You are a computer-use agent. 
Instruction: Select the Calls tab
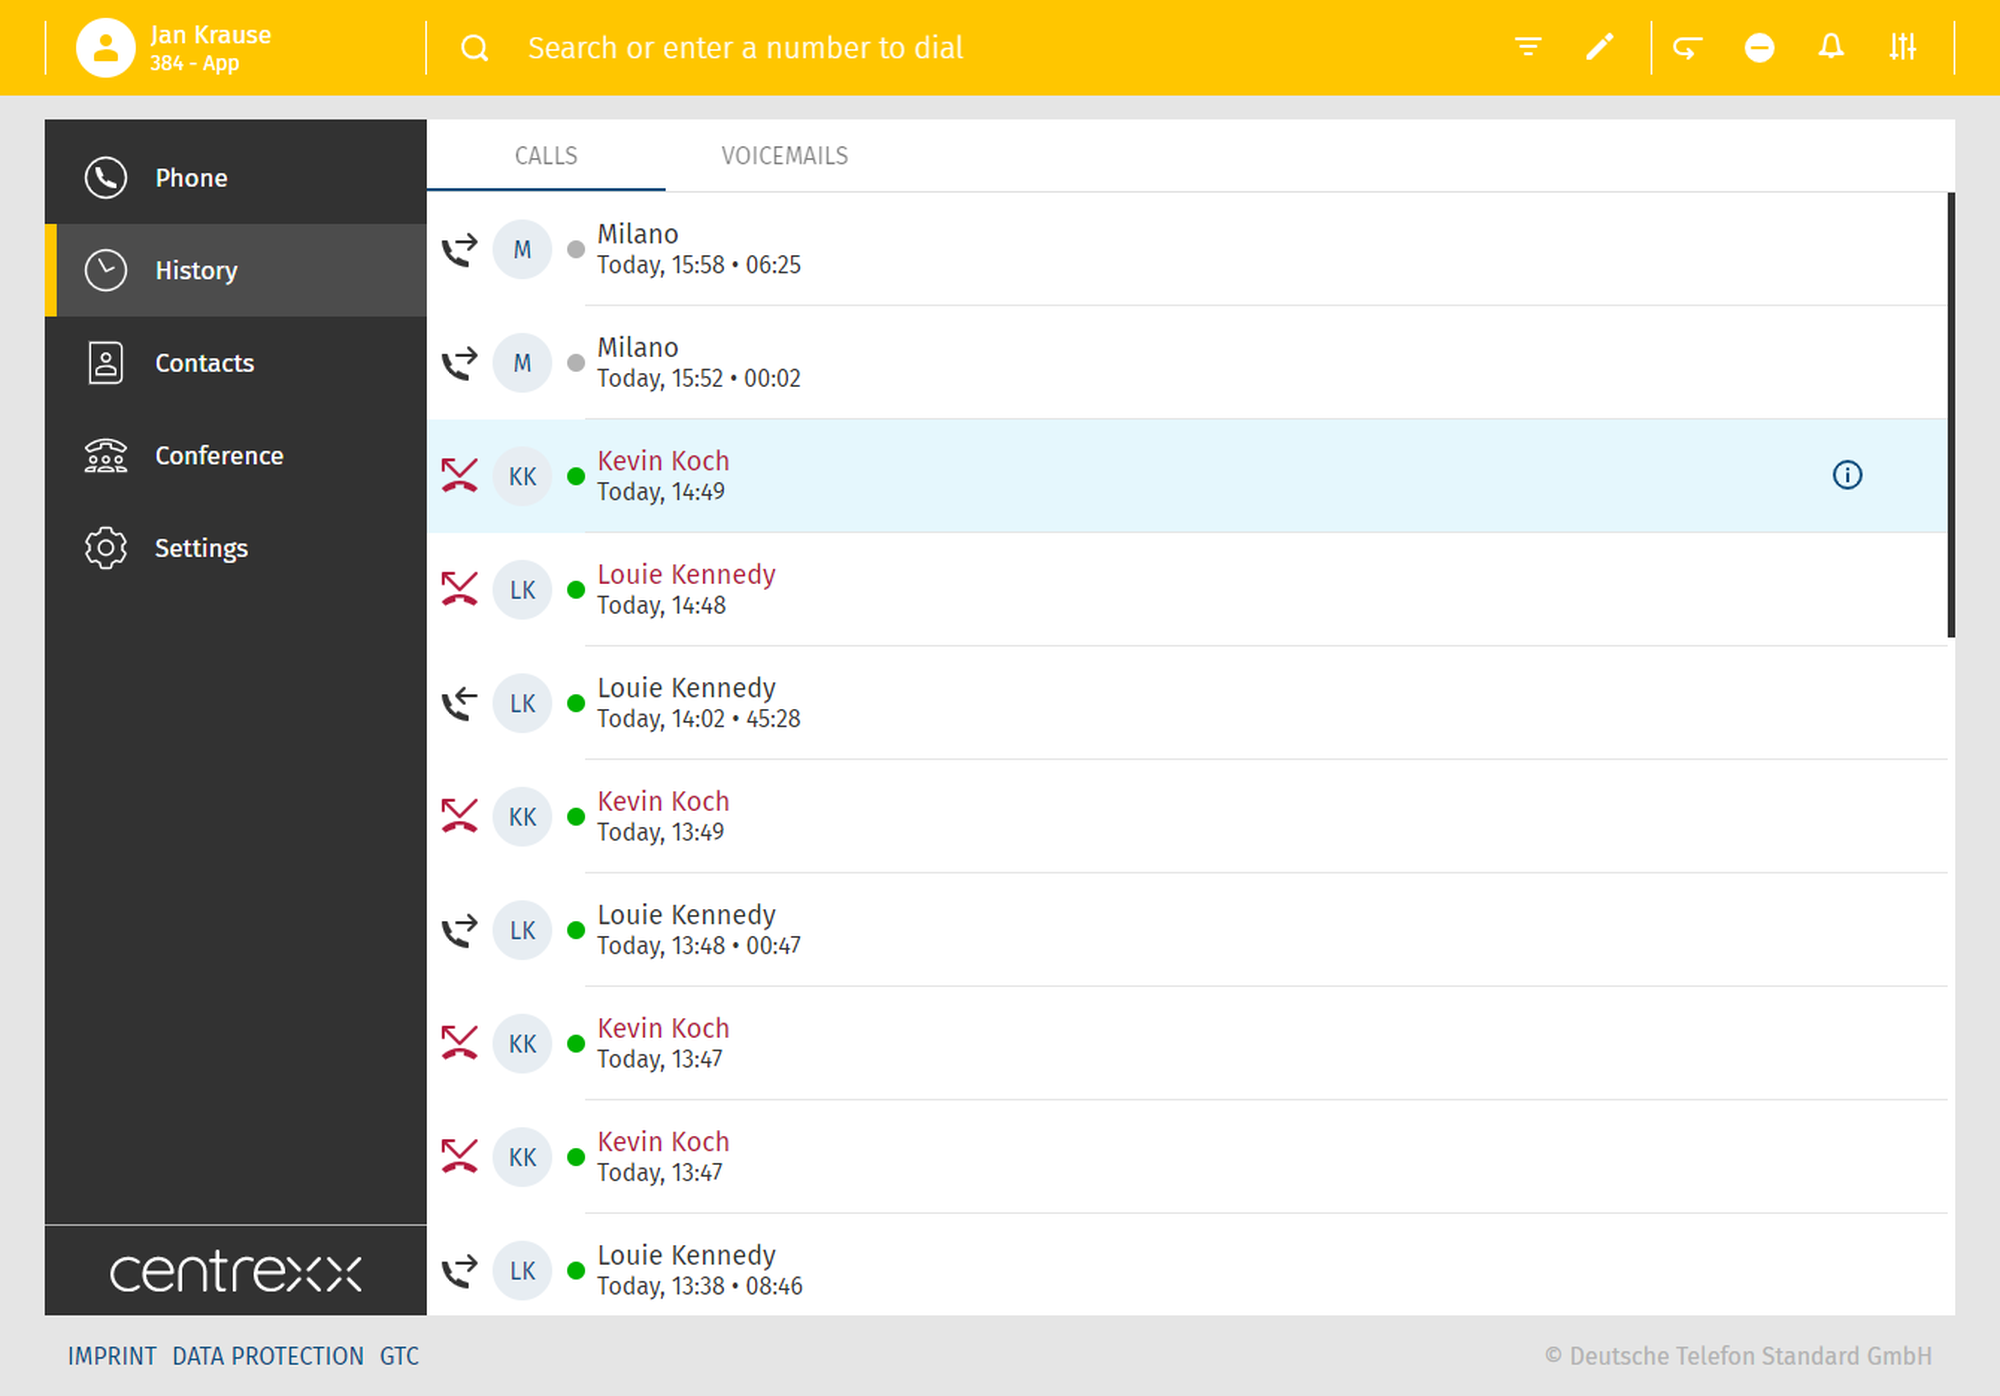[546, 156]
